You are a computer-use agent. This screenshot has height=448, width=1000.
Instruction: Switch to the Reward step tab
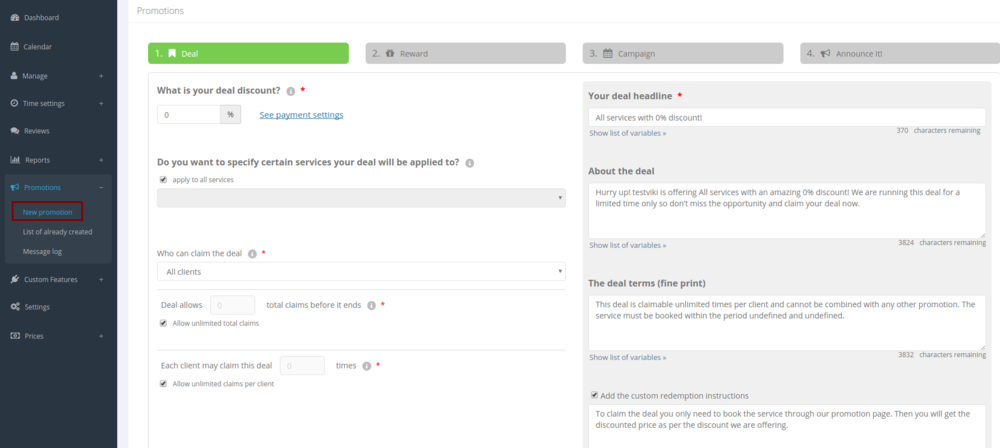[465, 54]
